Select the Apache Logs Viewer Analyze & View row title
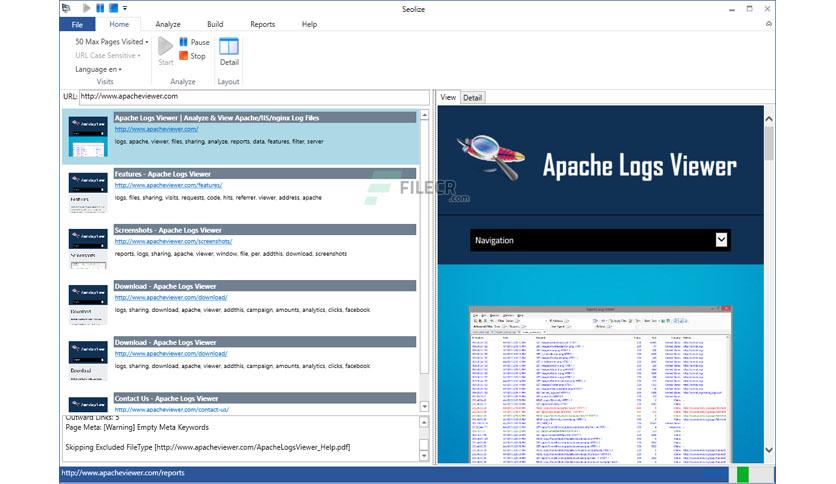 (x=265, y=118)
